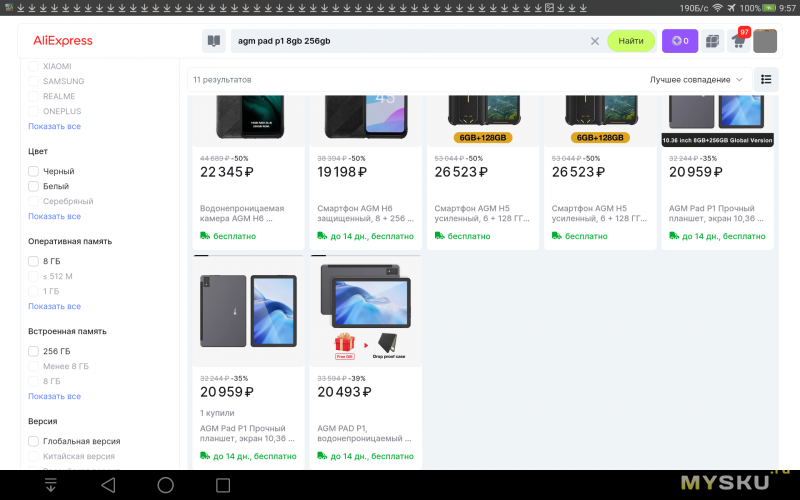Tap the Wi-Fi status icon

pos(717,8)
